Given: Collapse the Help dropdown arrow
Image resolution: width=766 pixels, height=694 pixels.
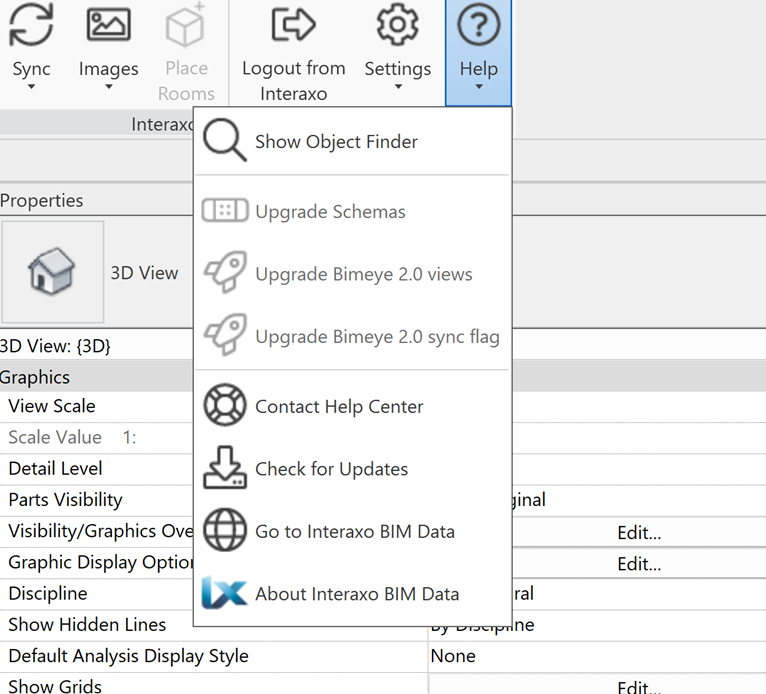Looking at the screenshot, I should click(479, 87).
